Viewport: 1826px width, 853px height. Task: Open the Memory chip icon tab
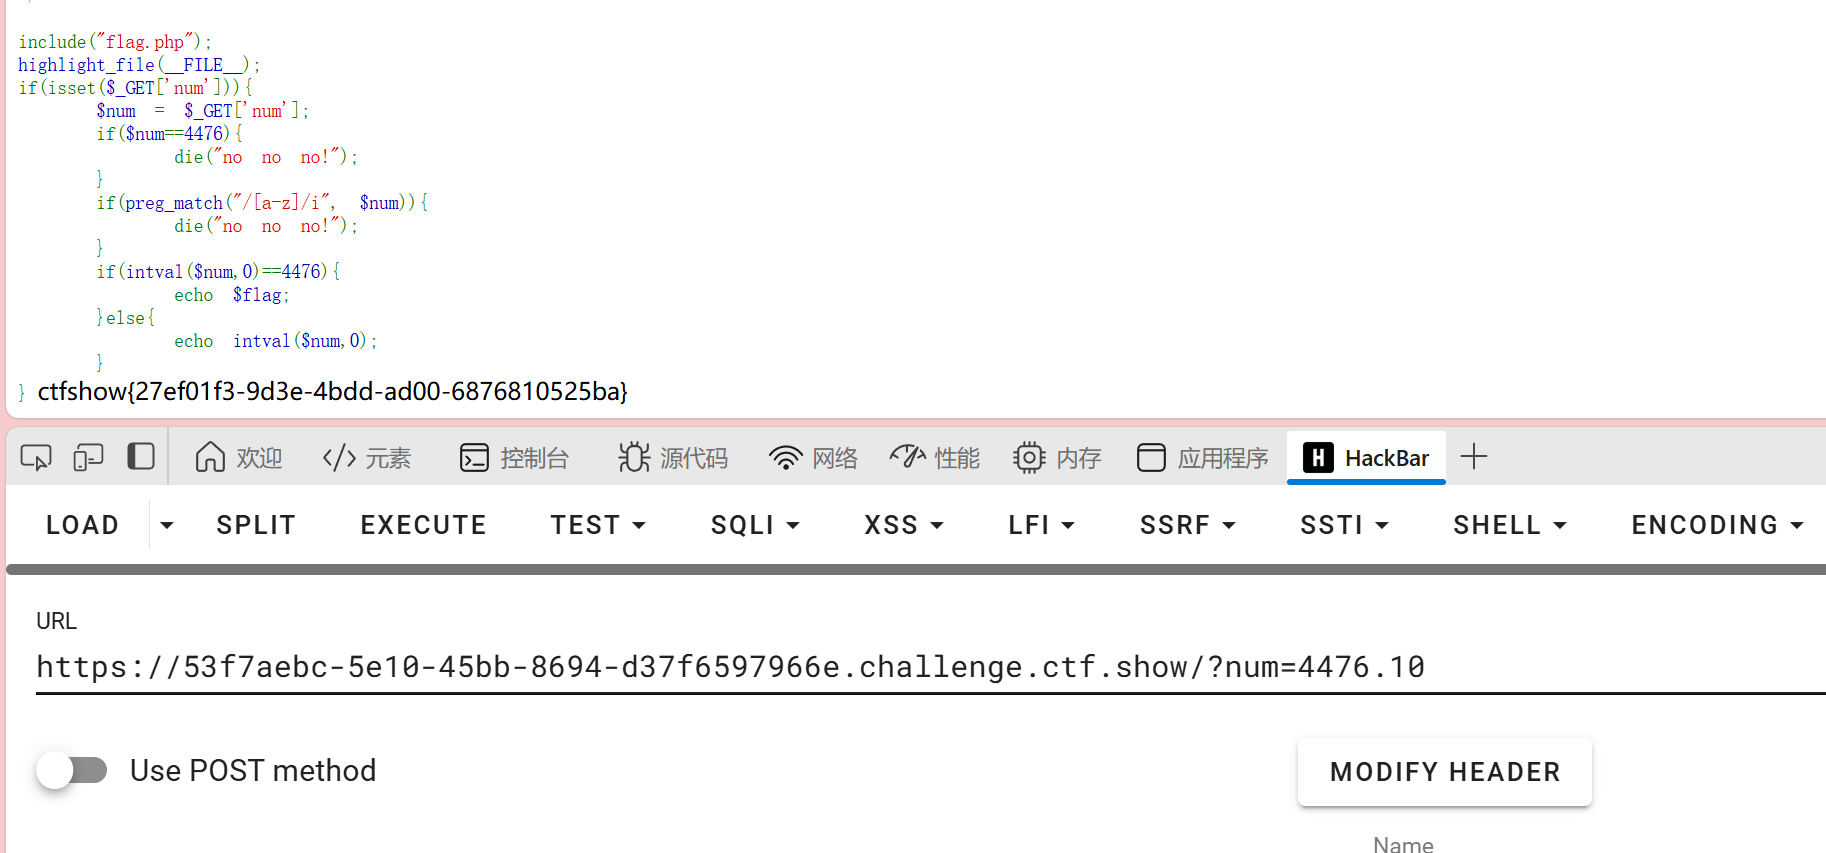point(1056,458)
